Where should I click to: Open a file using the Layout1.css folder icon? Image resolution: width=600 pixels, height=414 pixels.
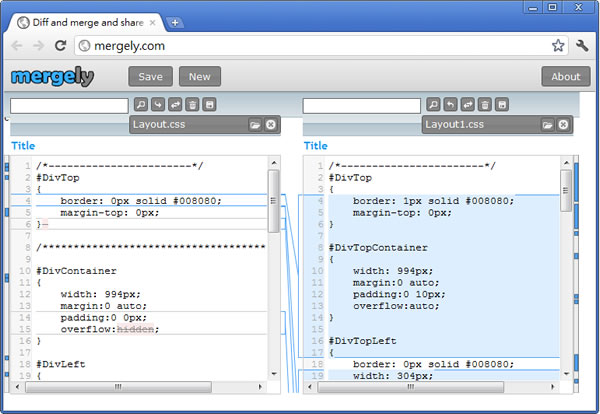pyautogui.click(x=547, y=125)
